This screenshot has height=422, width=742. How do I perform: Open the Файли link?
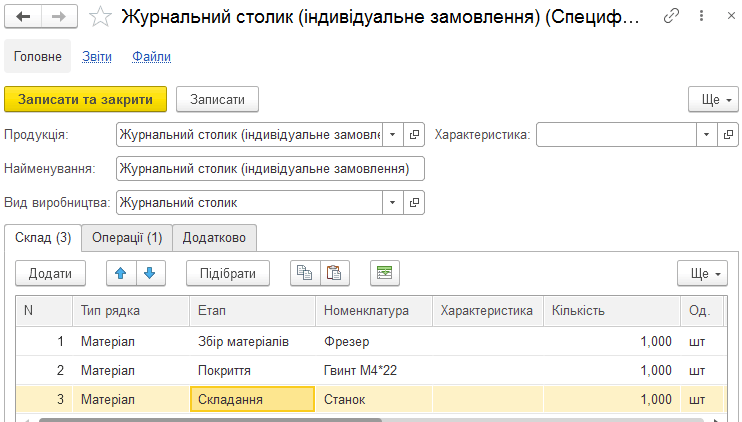(x=151, y=56)
